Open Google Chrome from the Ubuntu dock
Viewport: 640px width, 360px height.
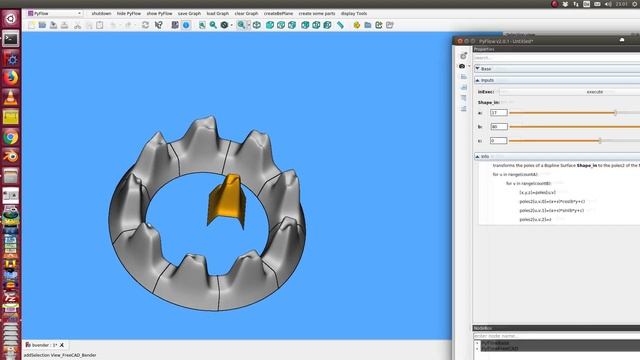pyautogui.click(x=11, y=137)
